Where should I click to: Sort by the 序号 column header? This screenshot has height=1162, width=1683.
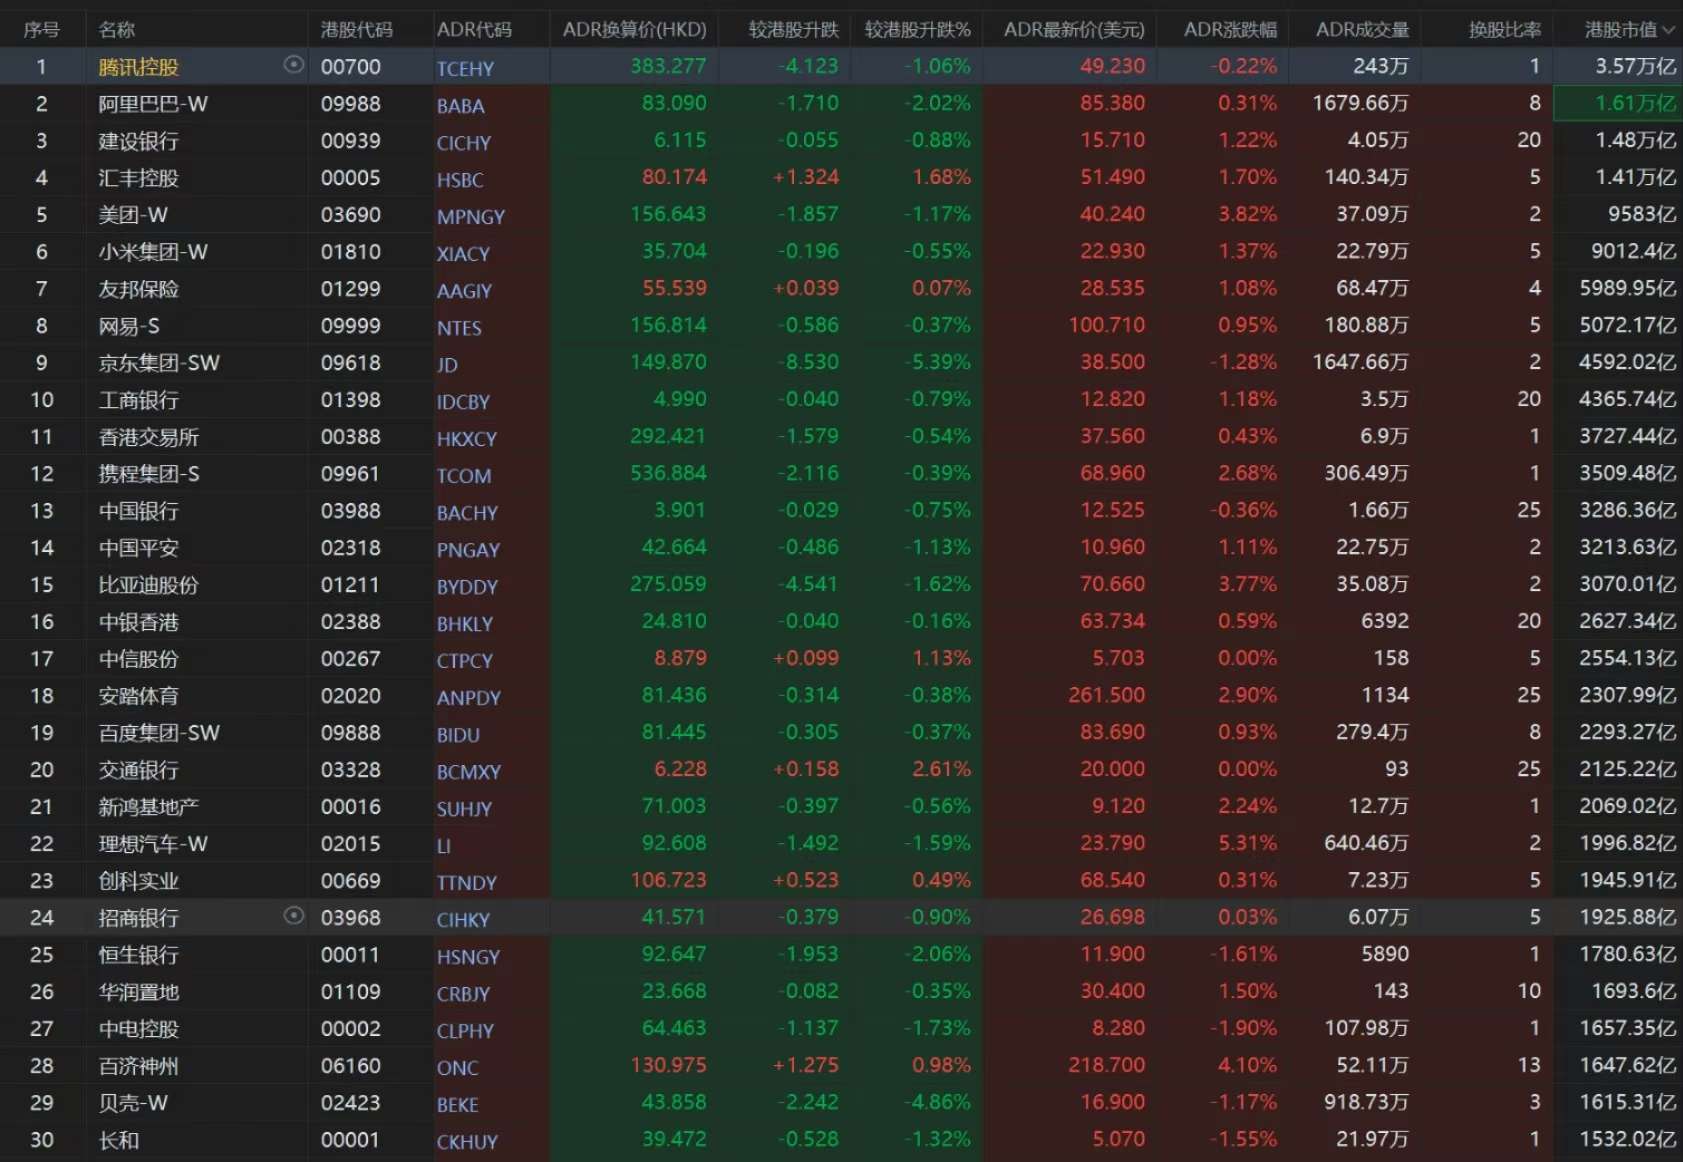(x=41, y=30)
